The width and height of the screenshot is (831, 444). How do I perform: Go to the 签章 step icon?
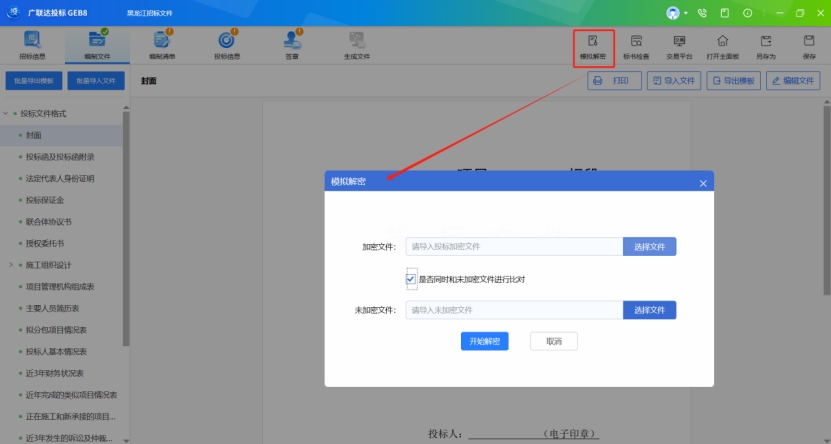[x=292, y=44]
